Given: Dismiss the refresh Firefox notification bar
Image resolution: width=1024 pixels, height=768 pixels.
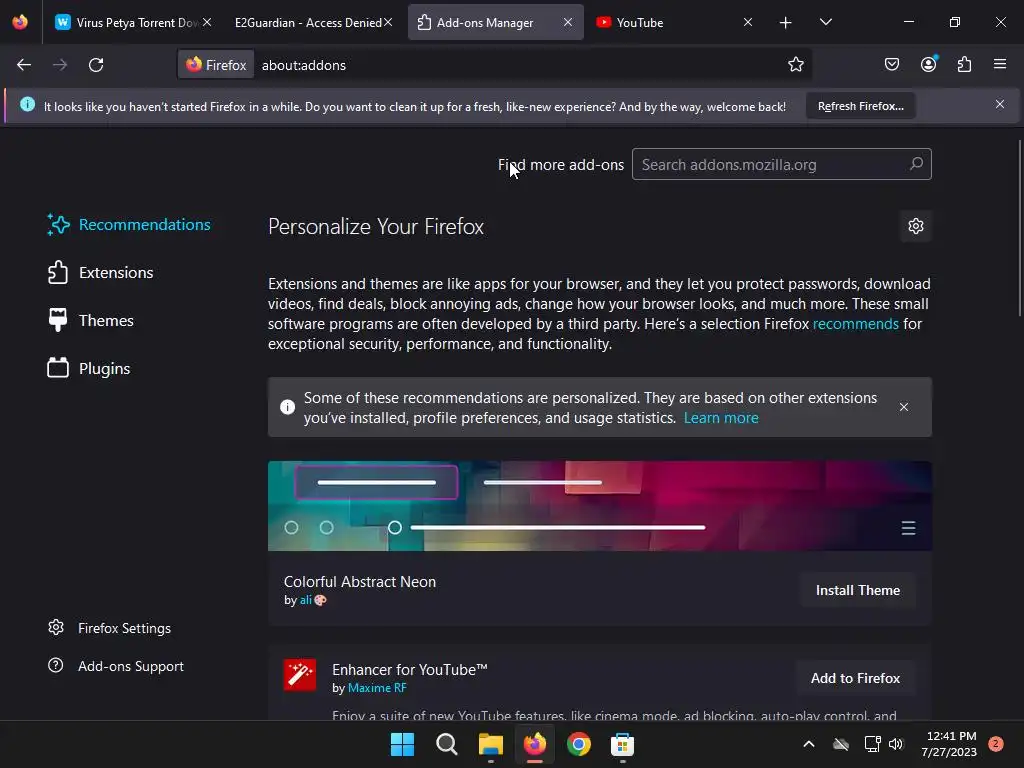Looking at the screenshot, I should click(x=1000, y=104).
